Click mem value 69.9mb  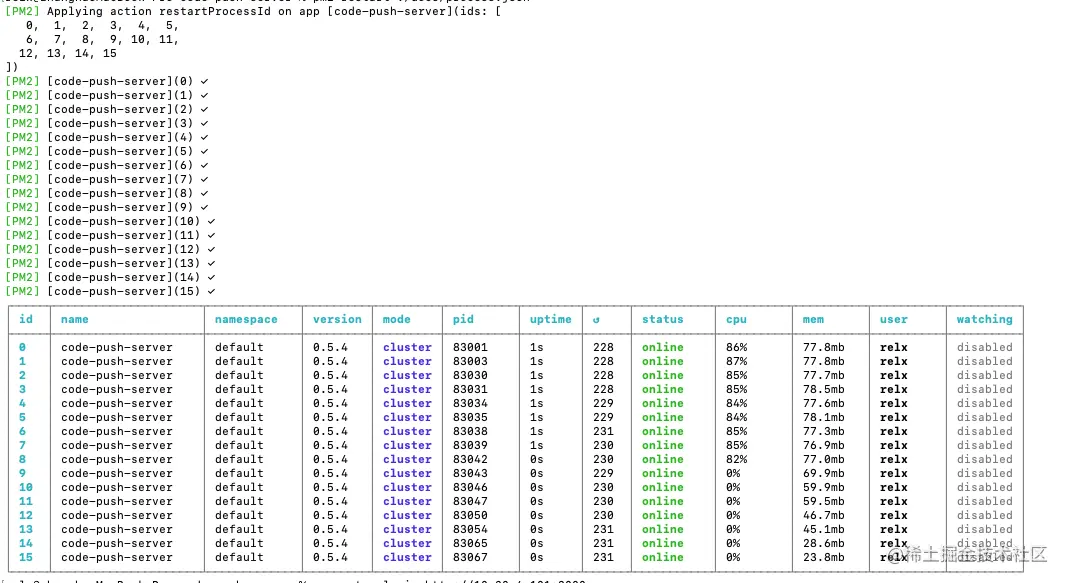[823, 474]
